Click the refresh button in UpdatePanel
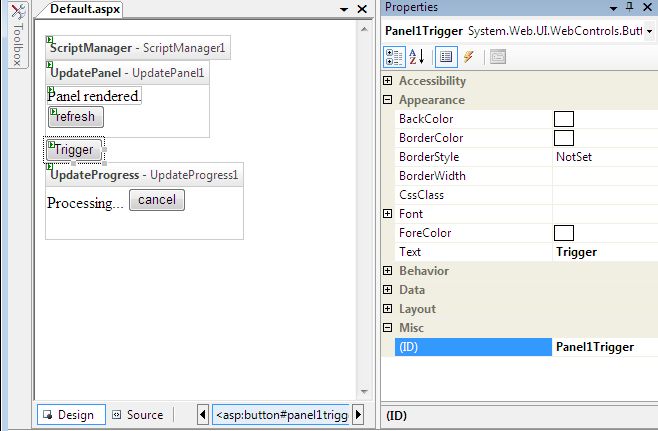 [x=76, y=117]
